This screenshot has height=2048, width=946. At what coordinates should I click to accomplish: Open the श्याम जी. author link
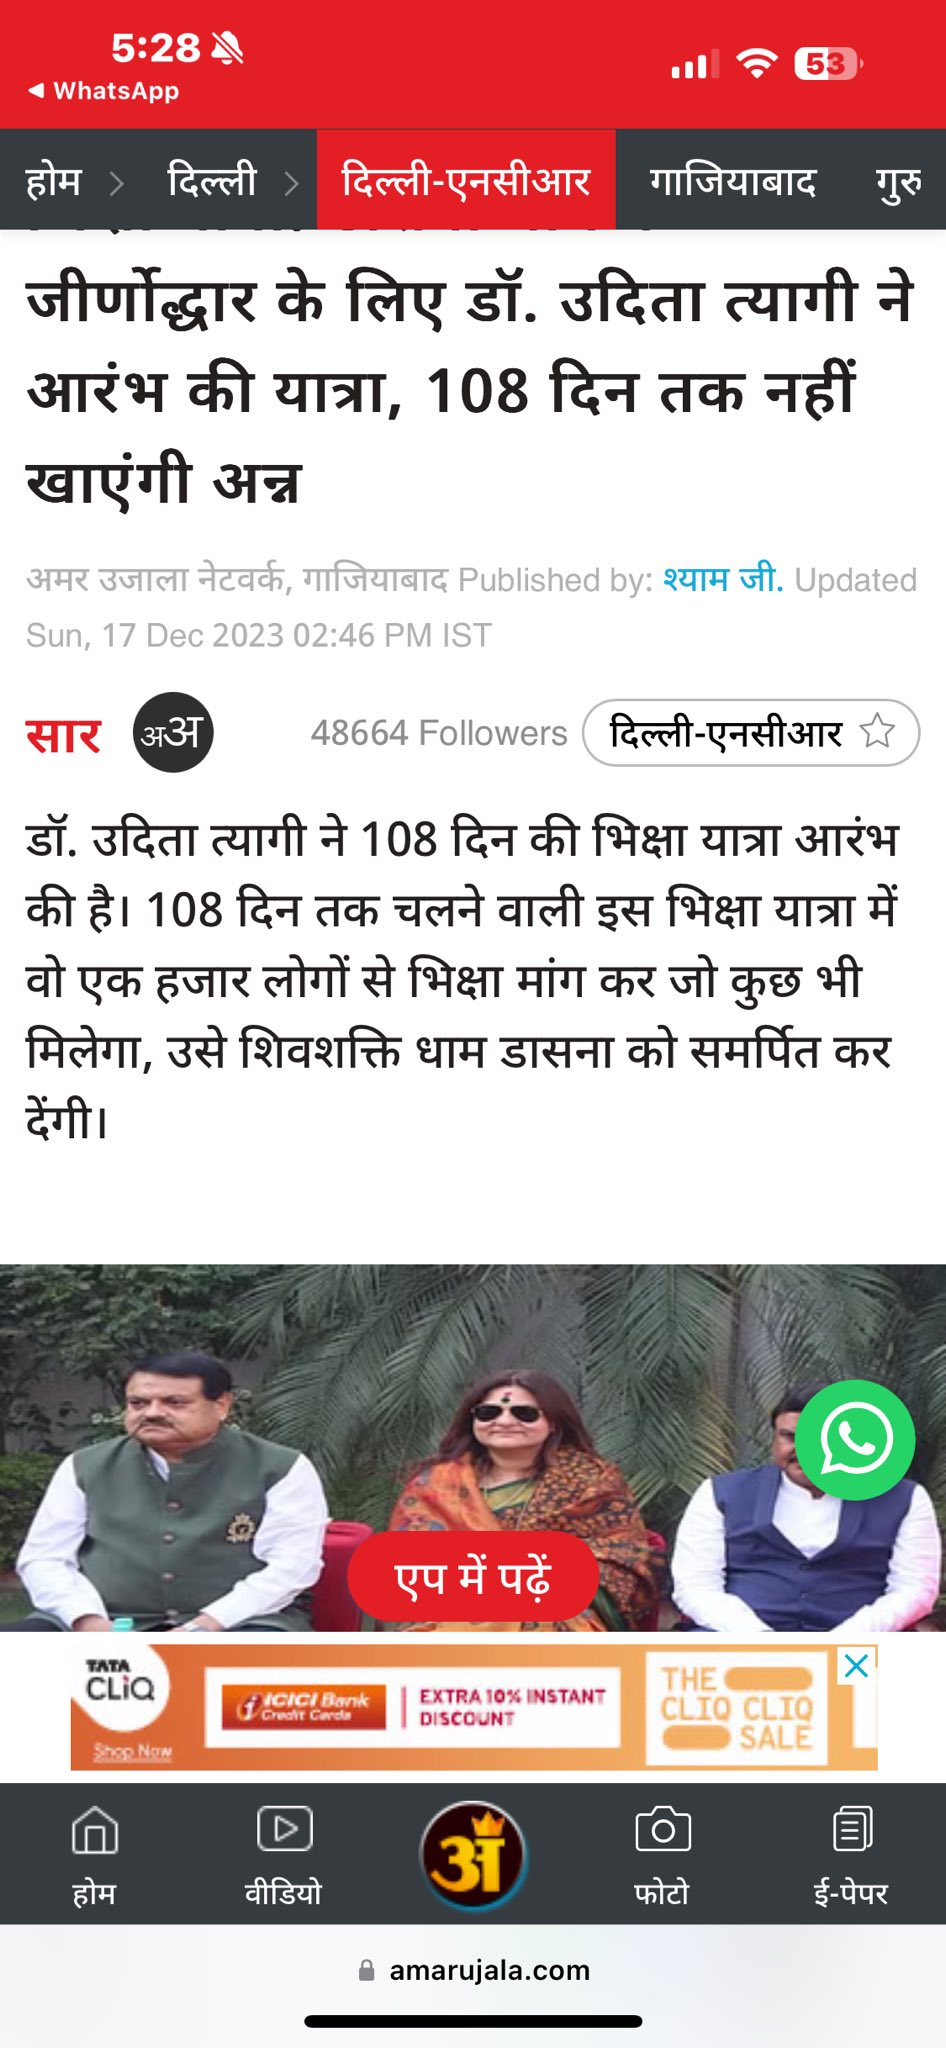pos(723,579)
